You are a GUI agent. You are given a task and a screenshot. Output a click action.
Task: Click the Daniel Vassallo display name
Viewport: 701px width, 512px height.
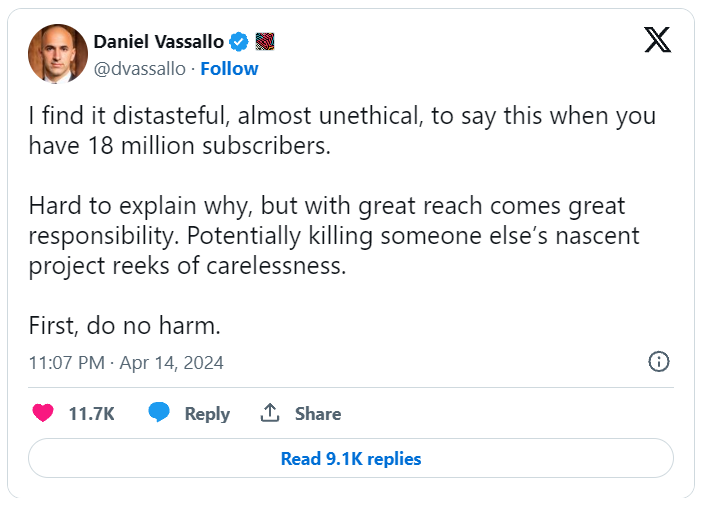(x=158, y=42)
